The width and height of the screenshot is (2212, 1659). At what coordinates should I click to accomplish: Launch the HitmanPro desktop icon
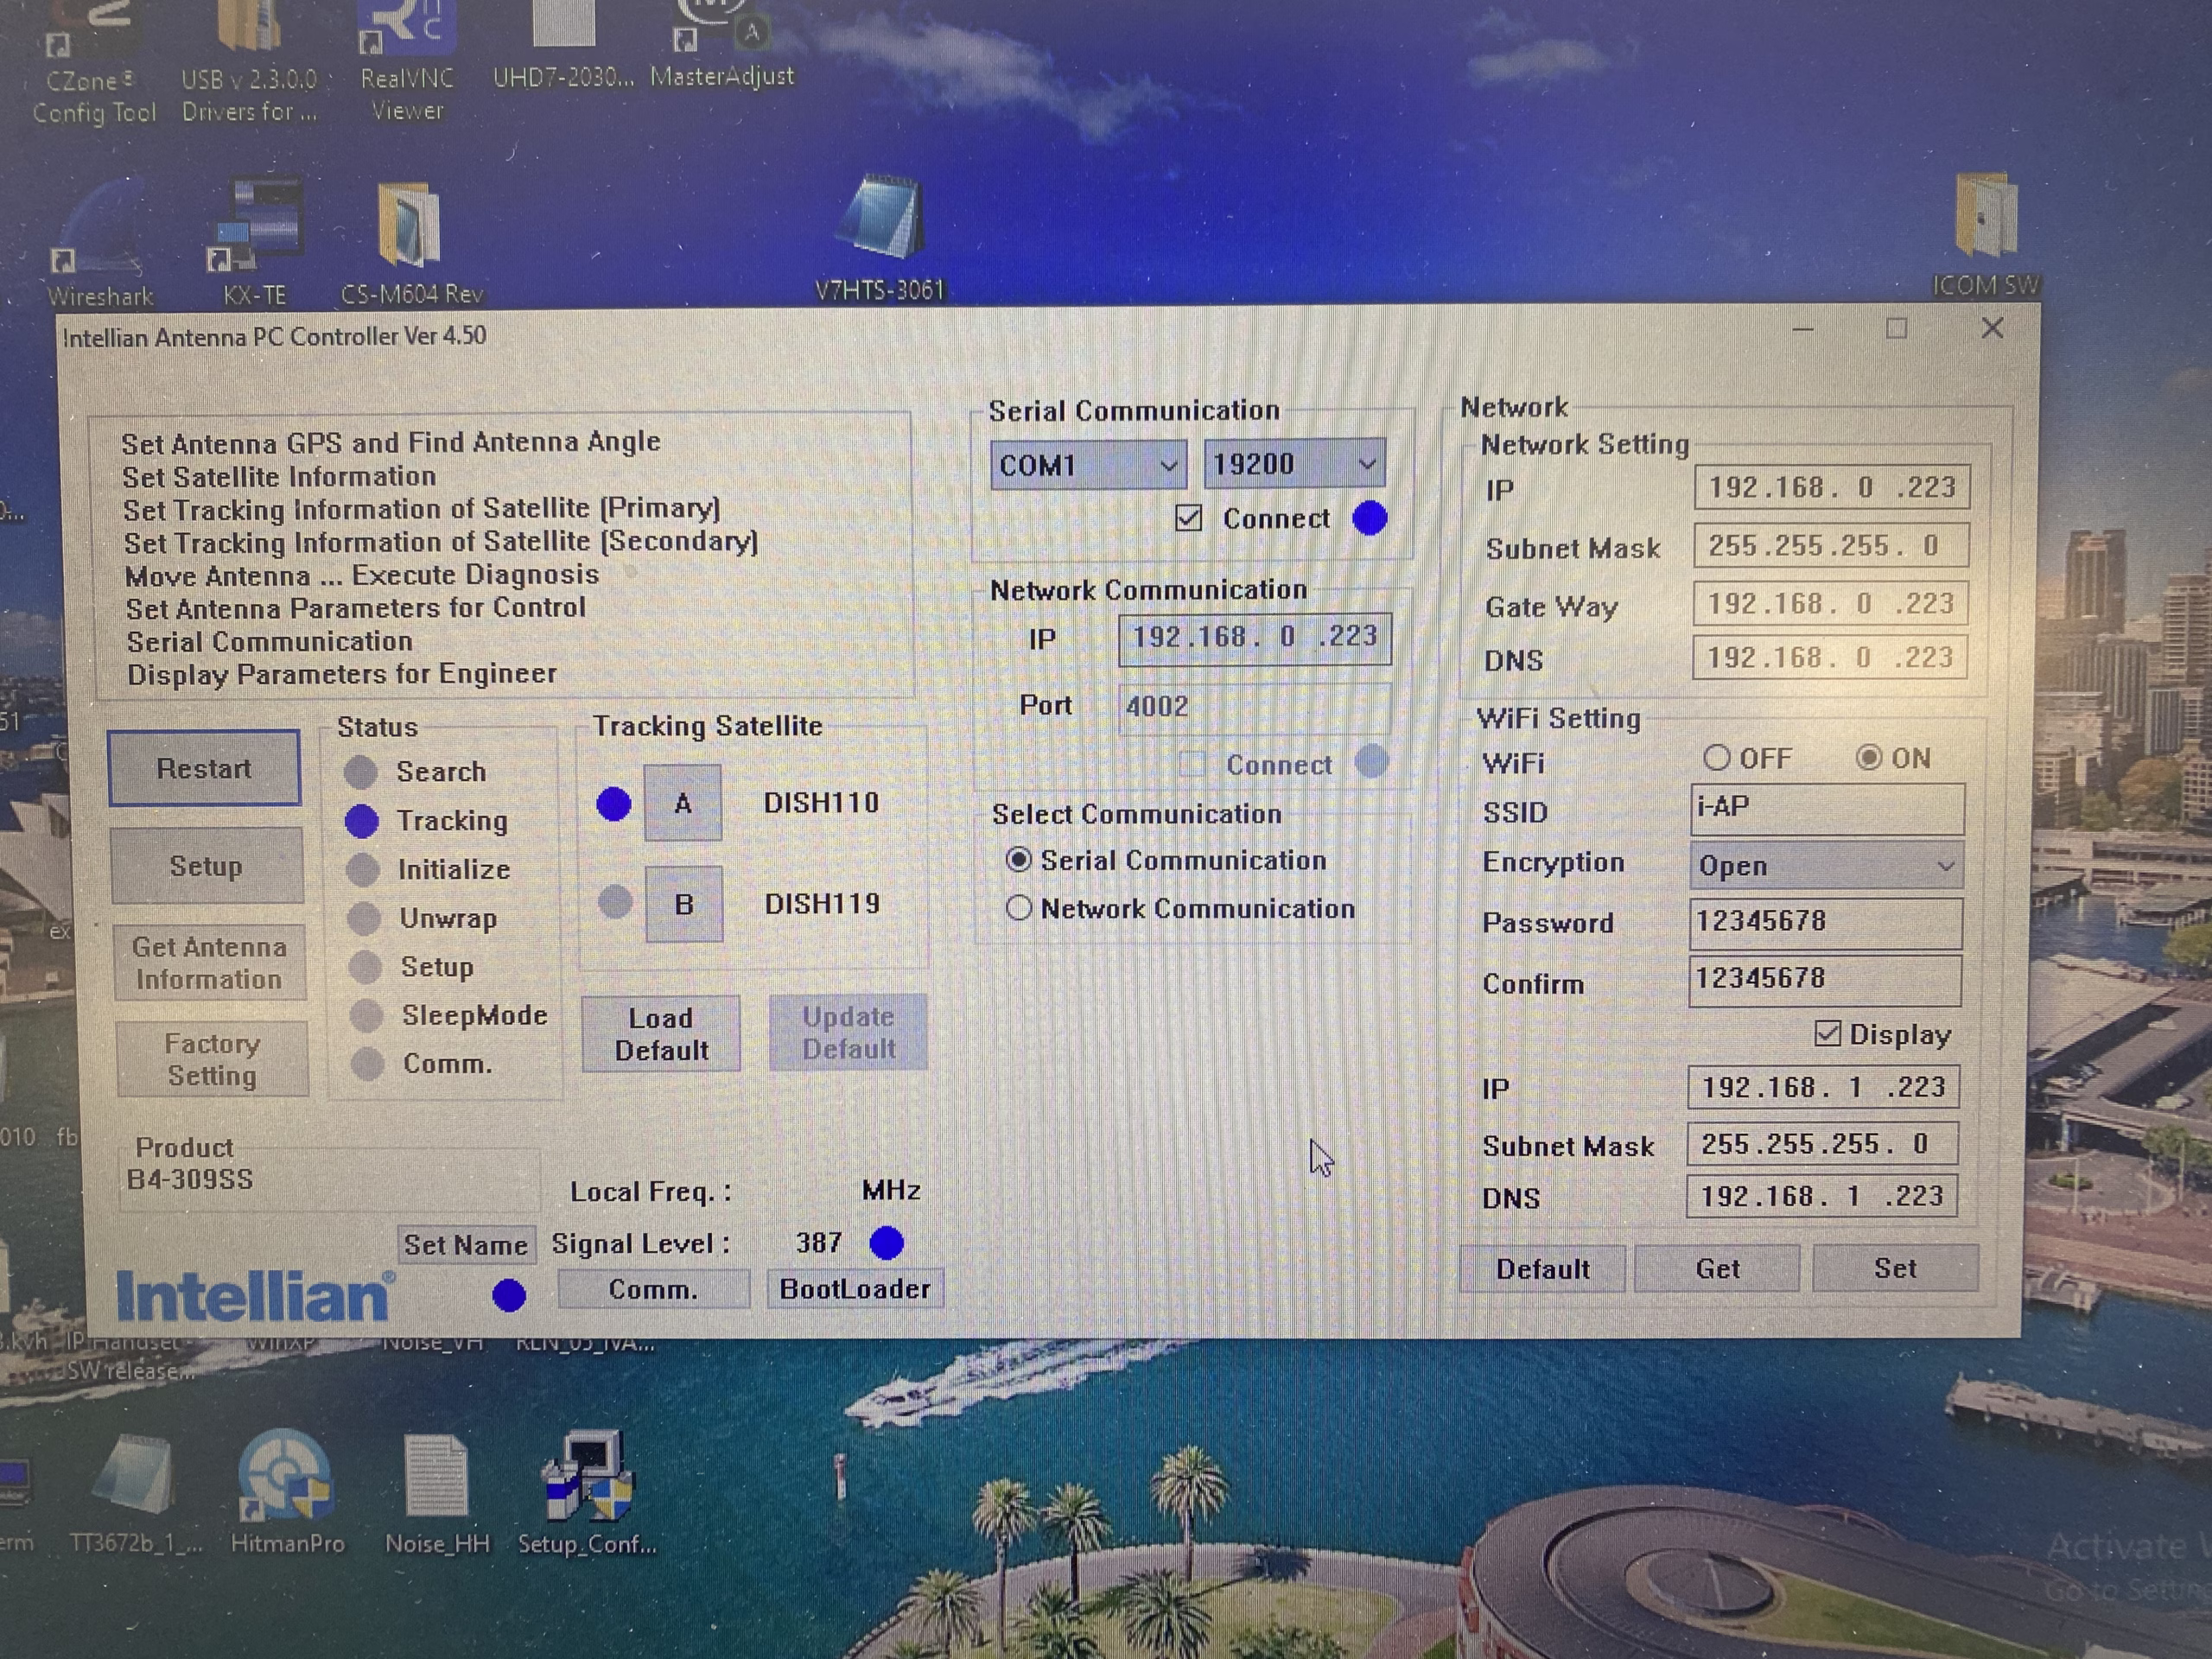click(287, 1493)
